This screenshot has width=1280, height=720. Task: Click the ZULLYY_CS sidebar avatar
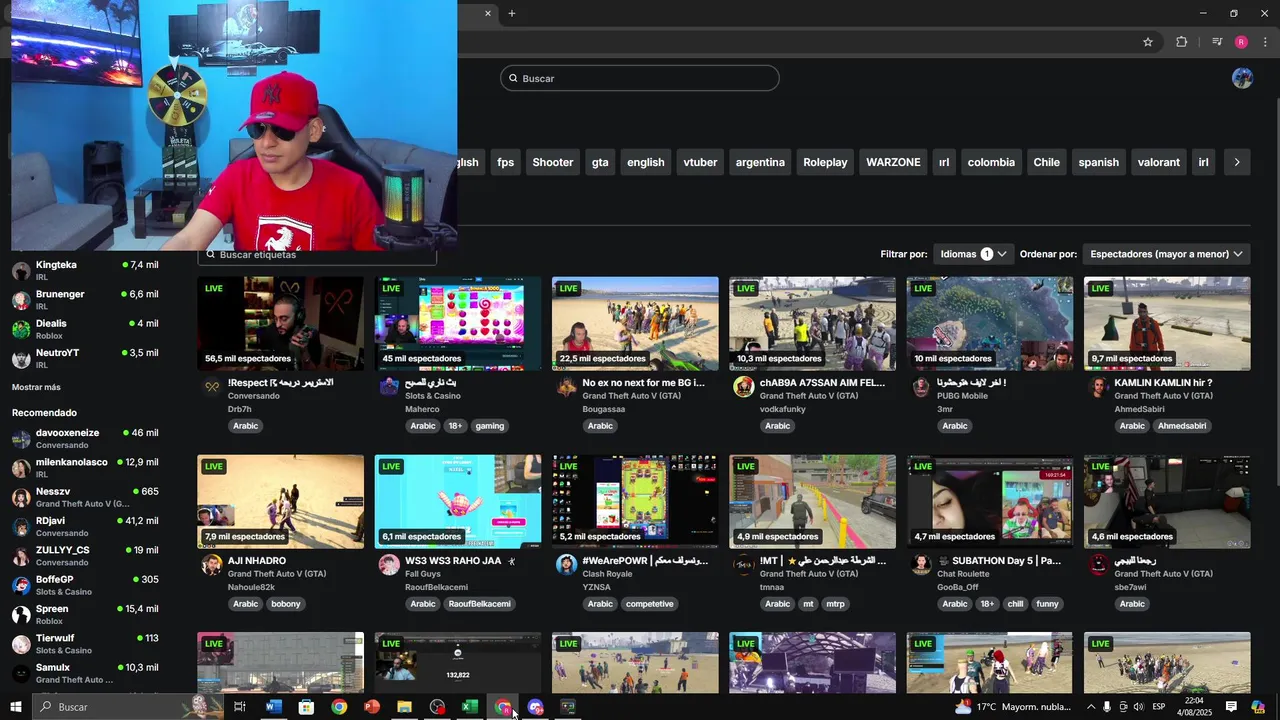(20, 556)
